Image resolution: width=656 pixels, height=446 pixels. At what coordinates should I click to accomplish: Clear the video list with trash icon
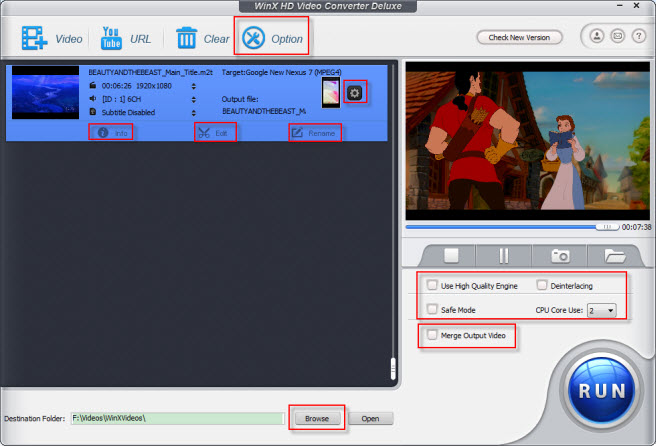pyautogui.click(x=202, y=38)
